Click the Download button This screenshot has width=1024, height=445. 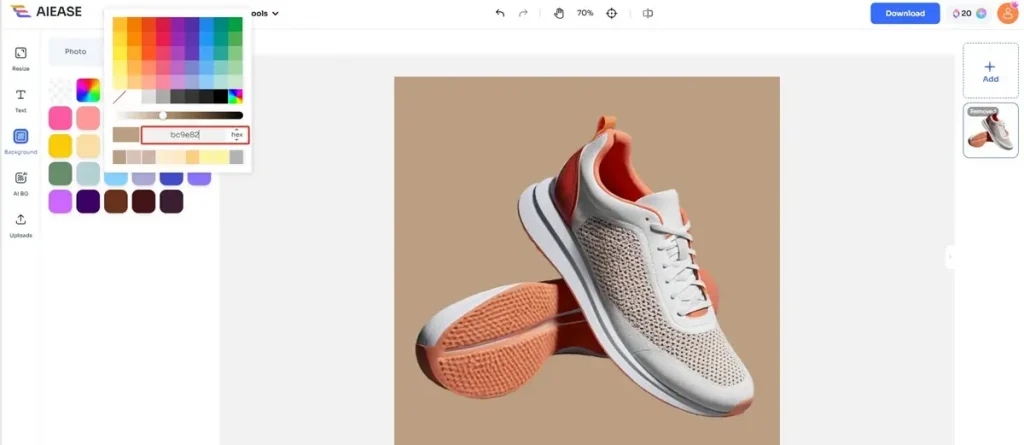click(905, 14)
